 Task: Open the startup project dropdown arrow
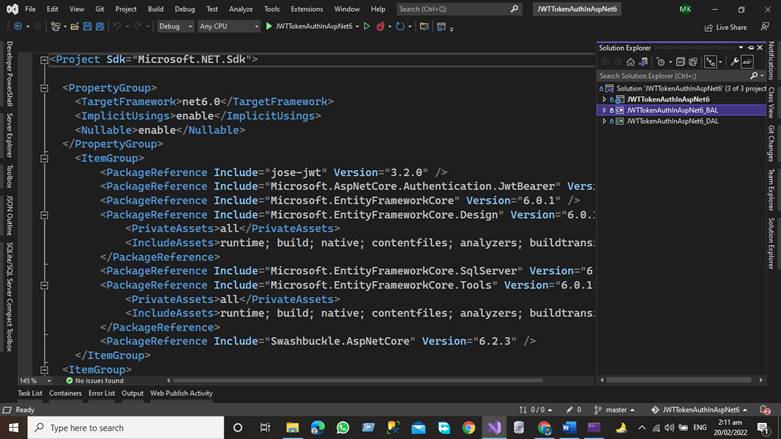coord(357,26)
